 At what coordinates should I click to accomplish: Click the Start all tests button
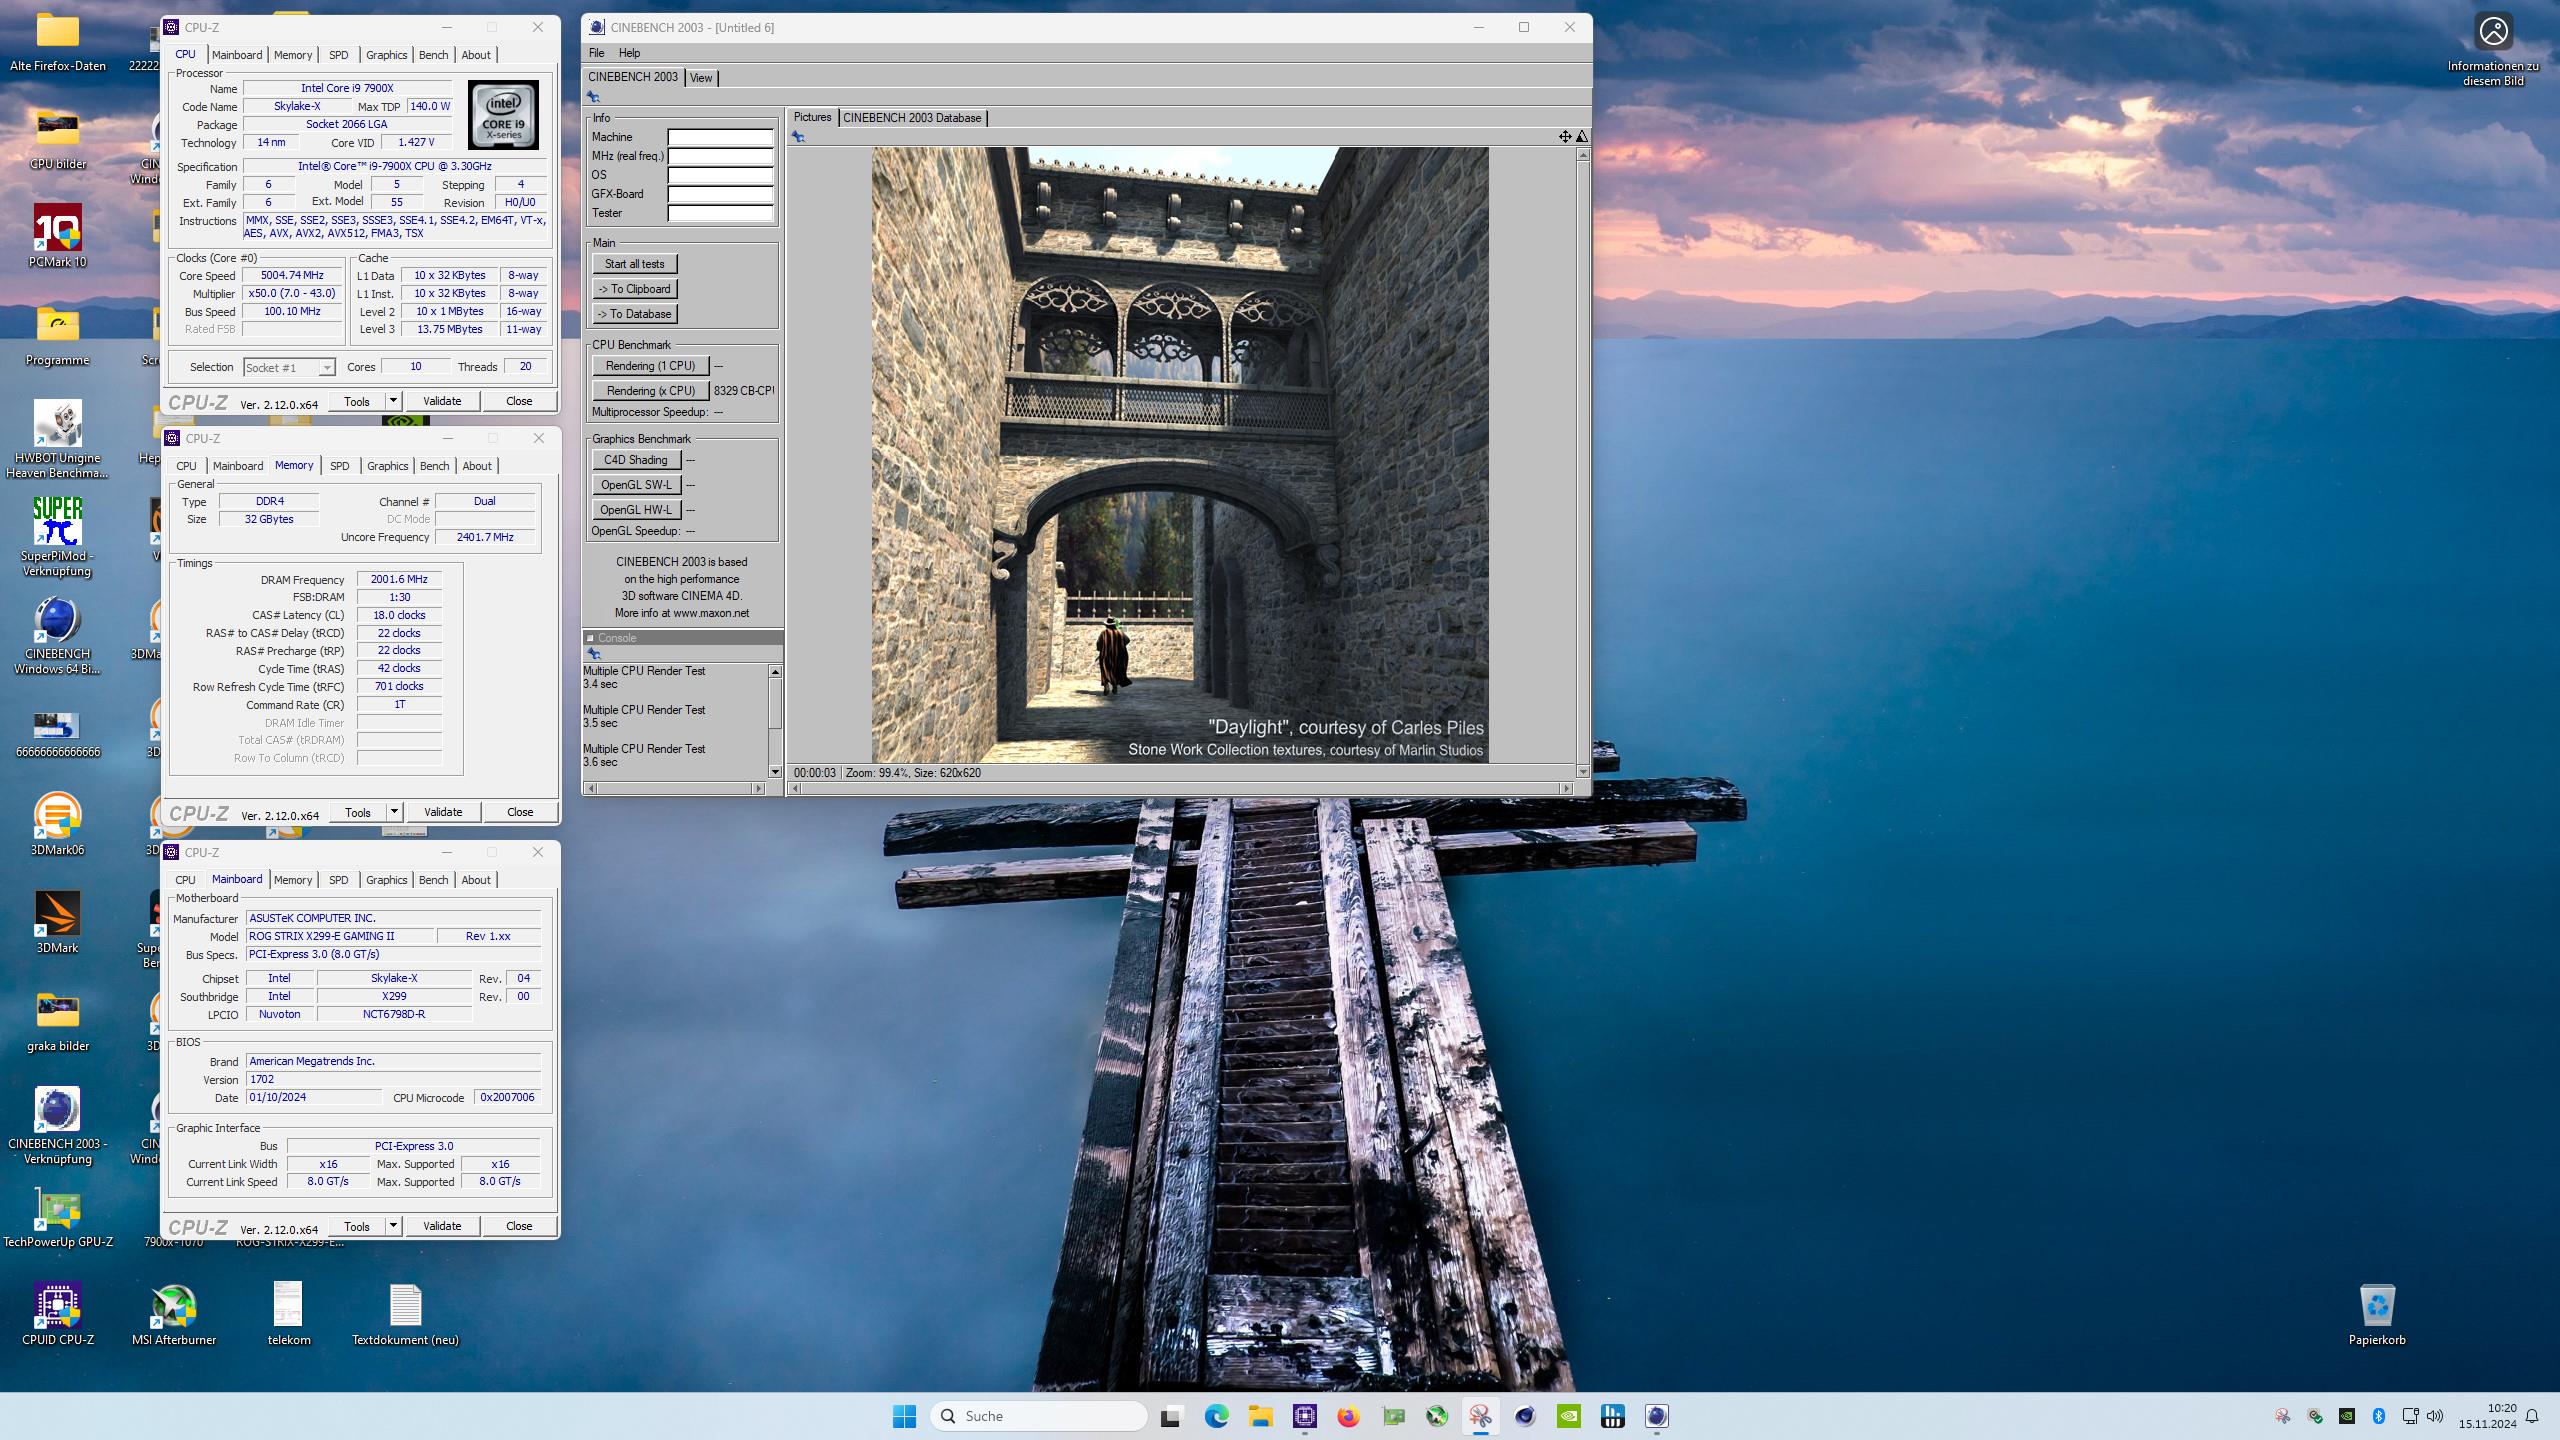coord(635,264)
